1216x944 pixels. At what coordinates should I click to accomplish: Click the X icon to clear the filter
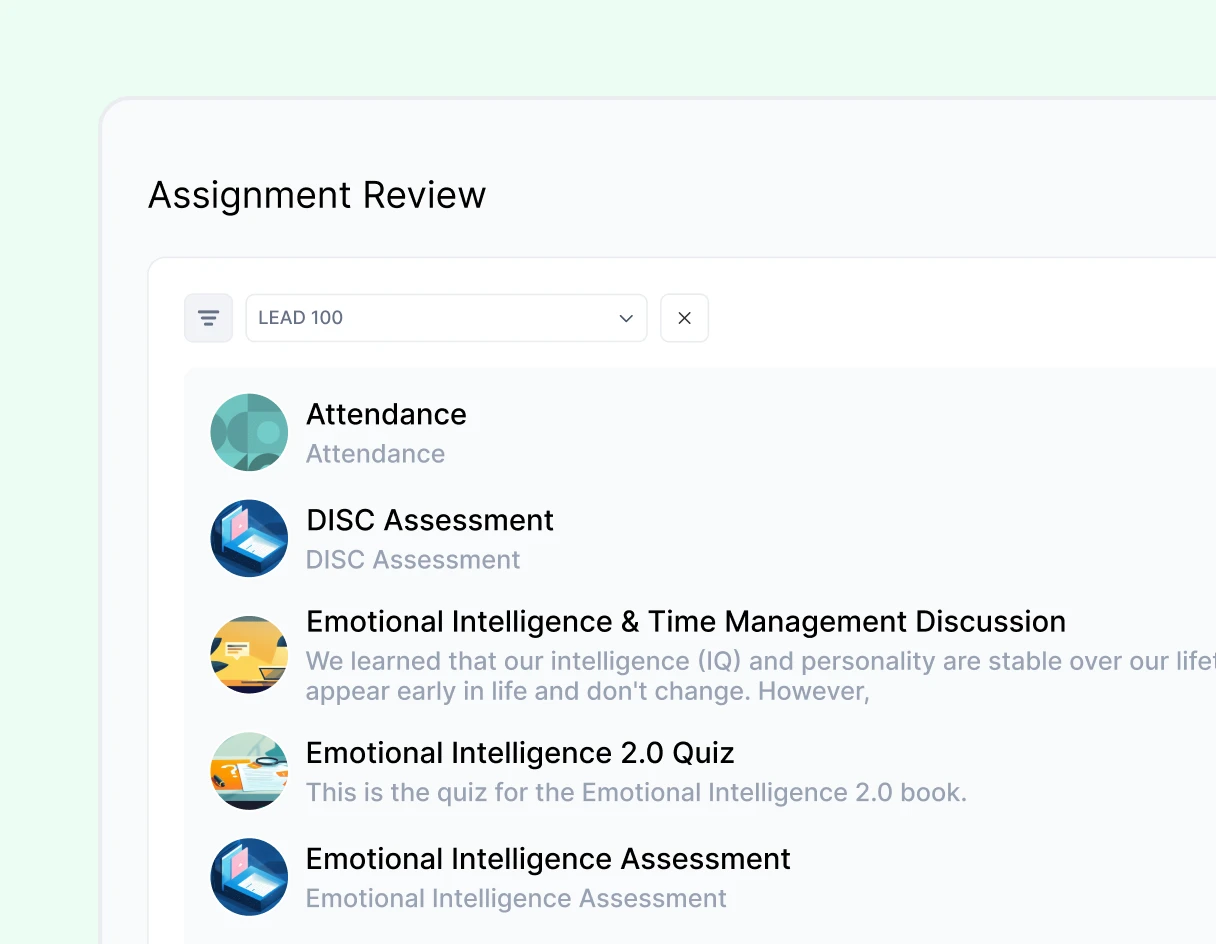(x=684, y=317)
